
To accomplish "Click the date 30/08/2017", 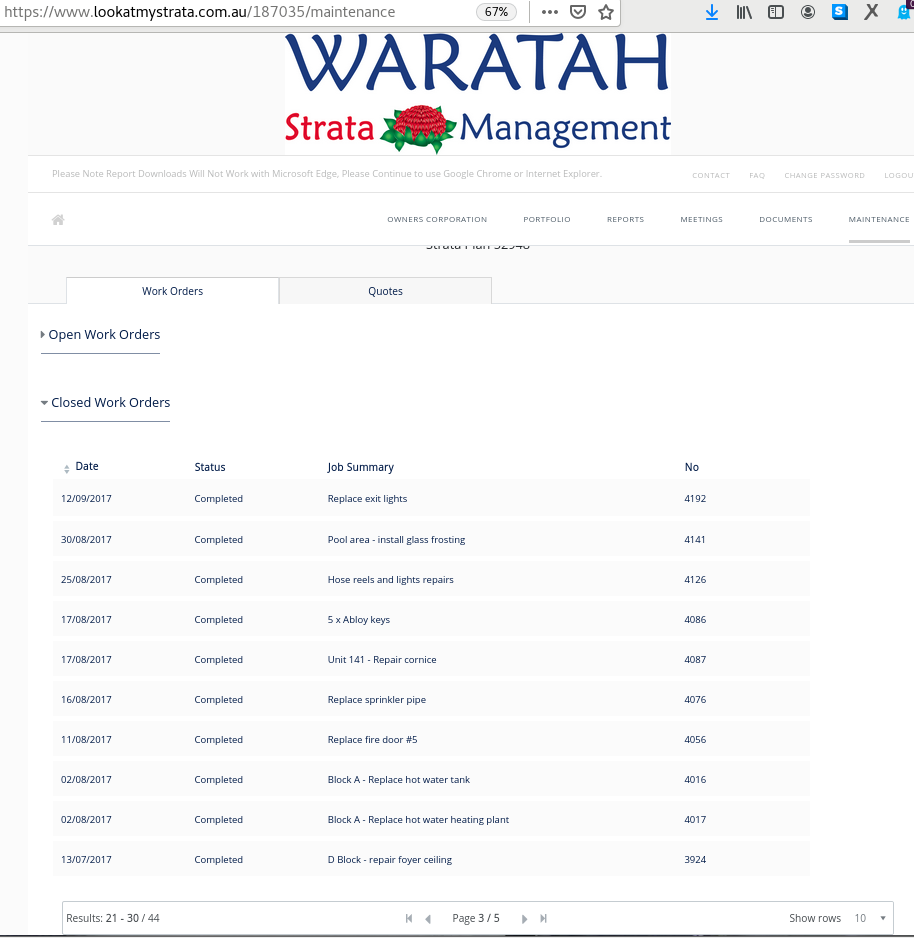I will point(86,540).
